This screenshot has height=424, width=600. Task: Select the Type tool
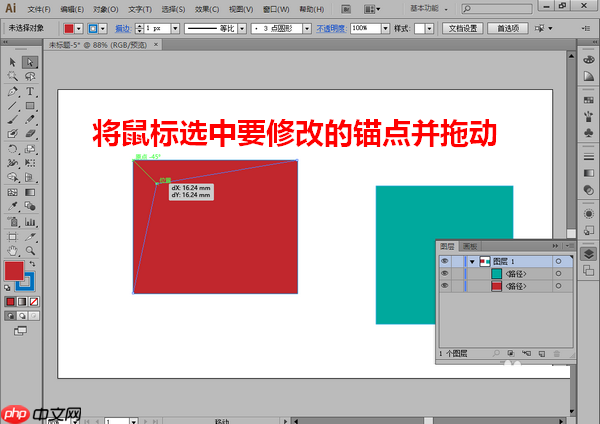30,91
